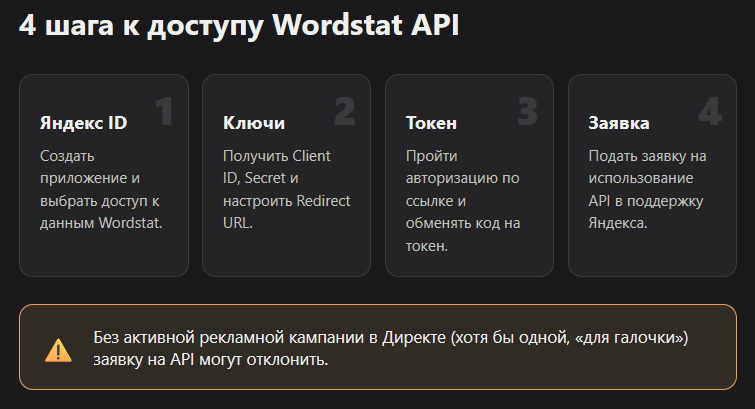Click the heading '4 шага к доступу Wordstat API'
This screenshot has width=755, height=409.
click(239, 25)
